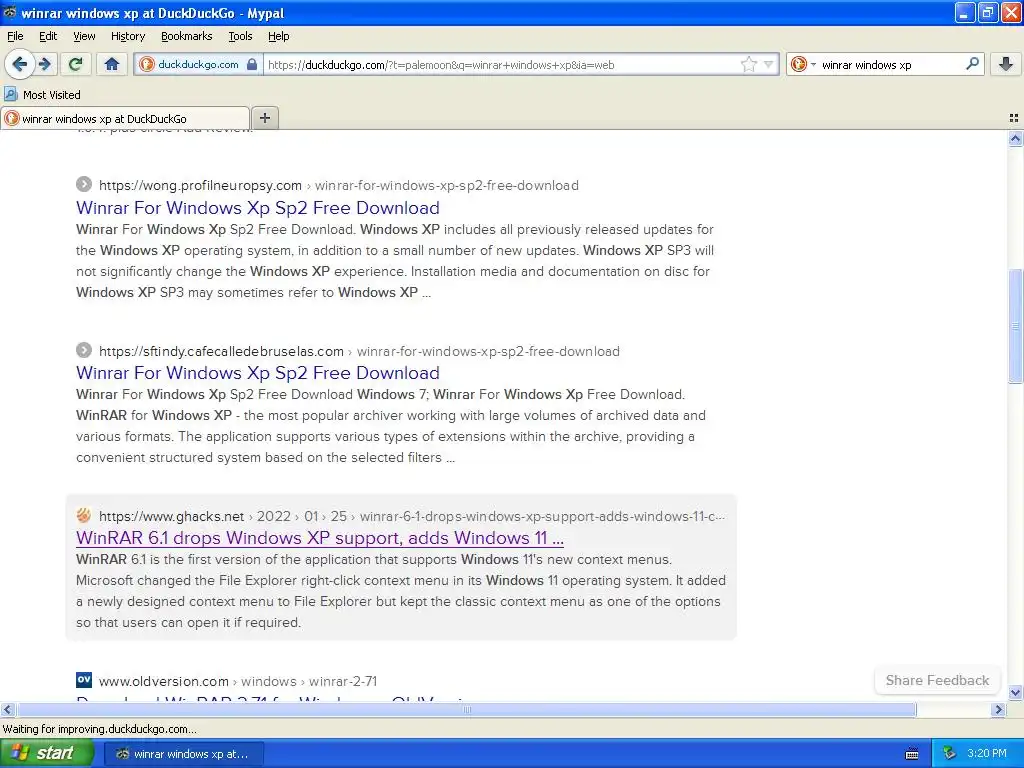The width and height of the screenshot is (1024, 768).
Task: Open the Bookmarks menu
Action: point(186,36)
